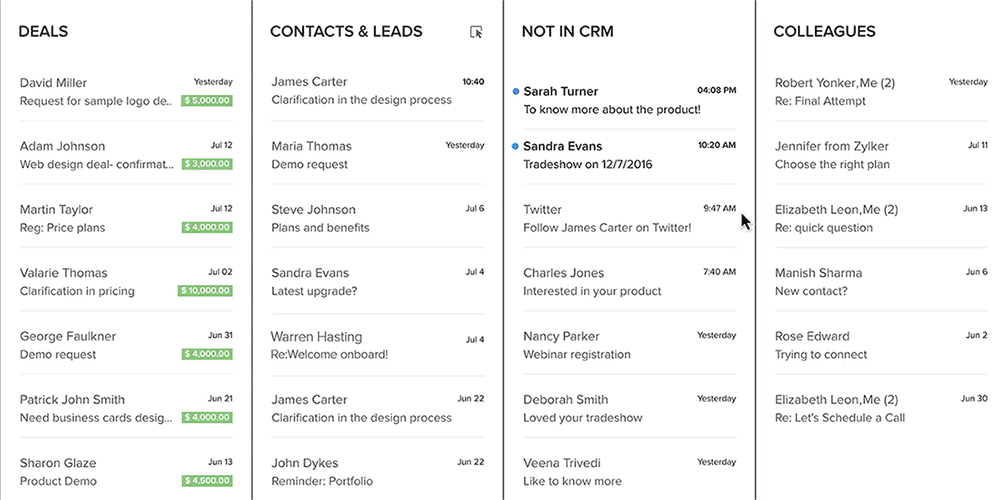The height and width of the screenshot is (500, 1008).
Task: Open the Twitter follow James Carter email
Action: (629, 219)
